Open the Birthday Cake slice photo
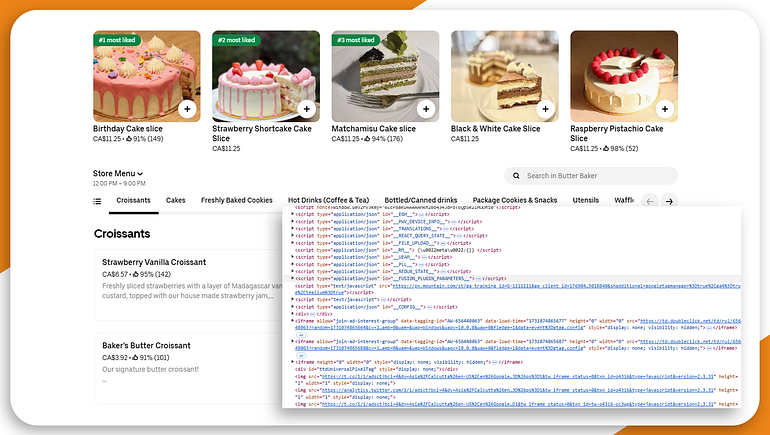Screen dimensions: 770x435 [x=147, y=76]
